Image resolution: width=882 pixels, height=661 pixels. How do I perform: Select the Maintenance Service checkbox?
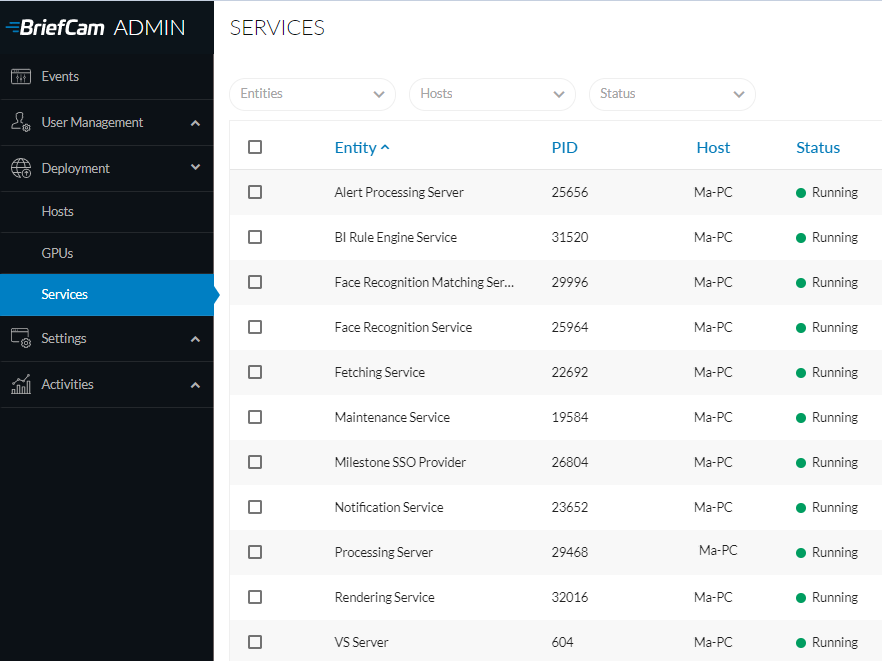(255, 417)
